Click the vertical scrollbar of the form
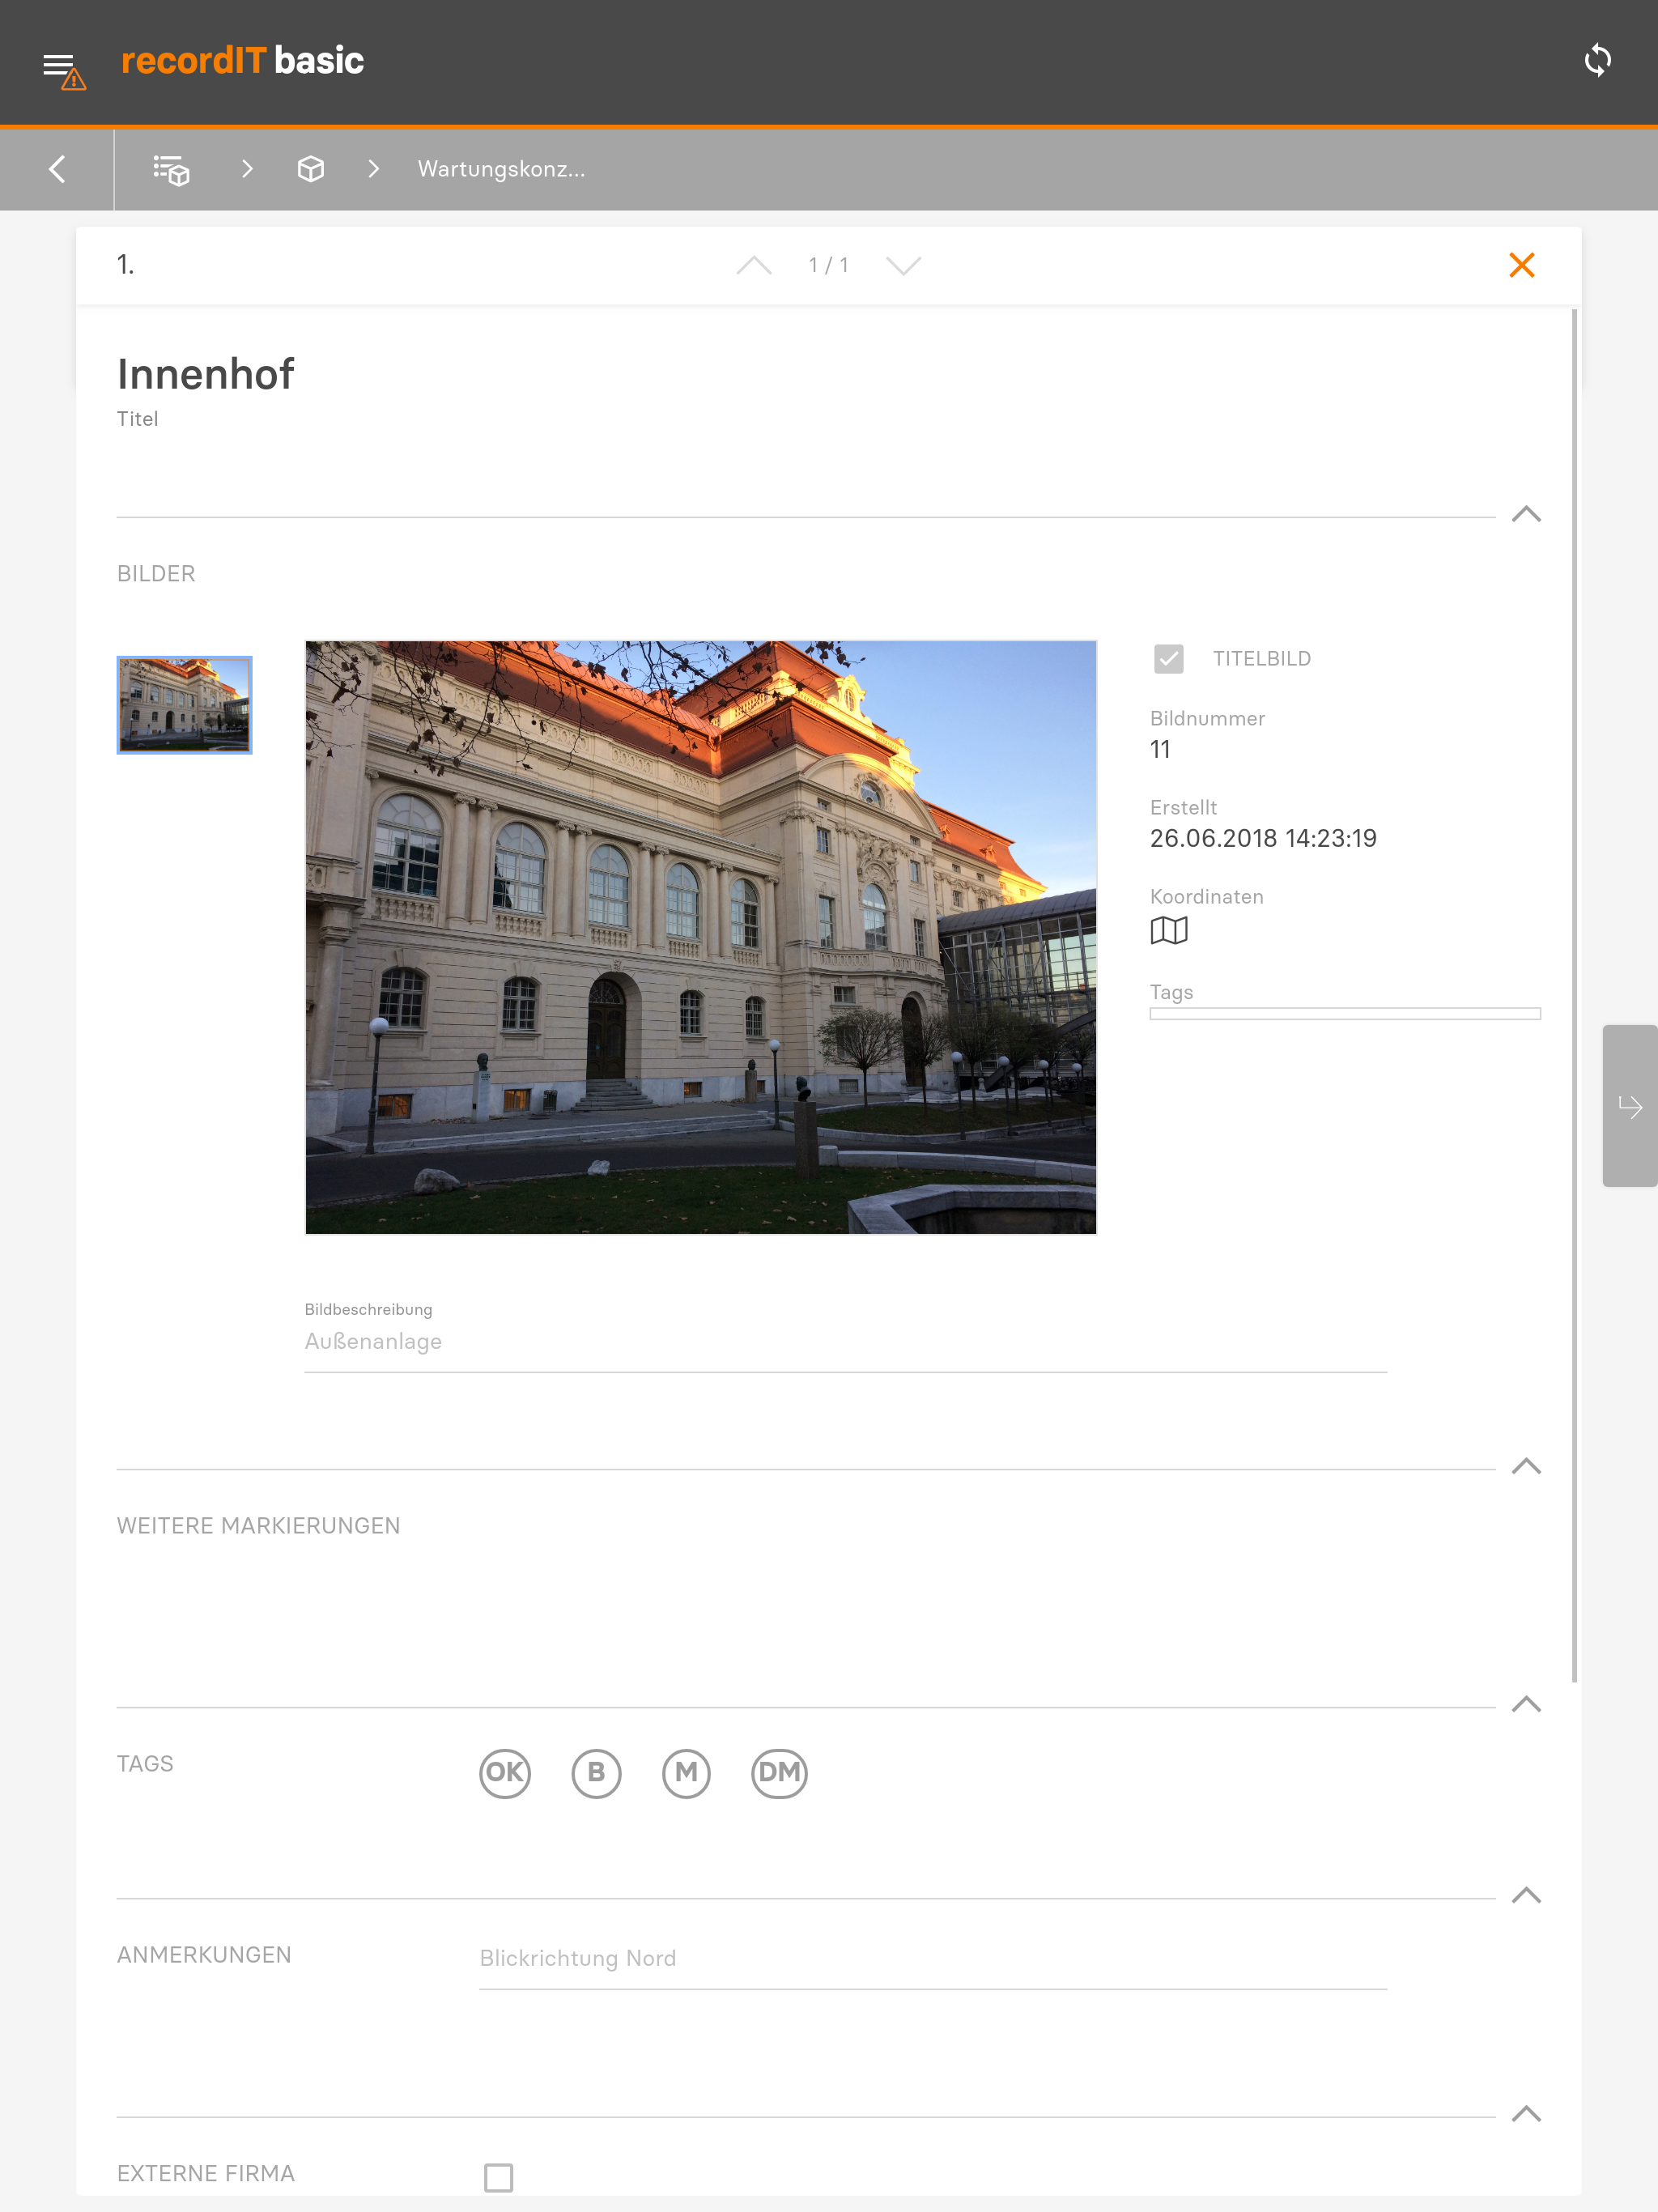This screenshot has width=1658, height=2212. pos(1574,995)
